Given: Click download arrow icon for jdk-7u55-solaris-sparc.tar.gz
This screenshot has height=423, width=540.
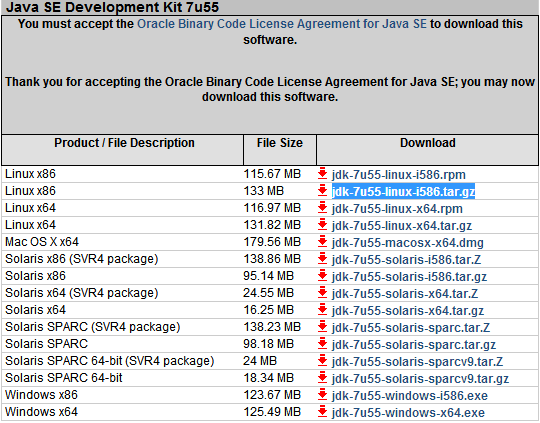Looking at the screenshot, I should coord(322,343).
